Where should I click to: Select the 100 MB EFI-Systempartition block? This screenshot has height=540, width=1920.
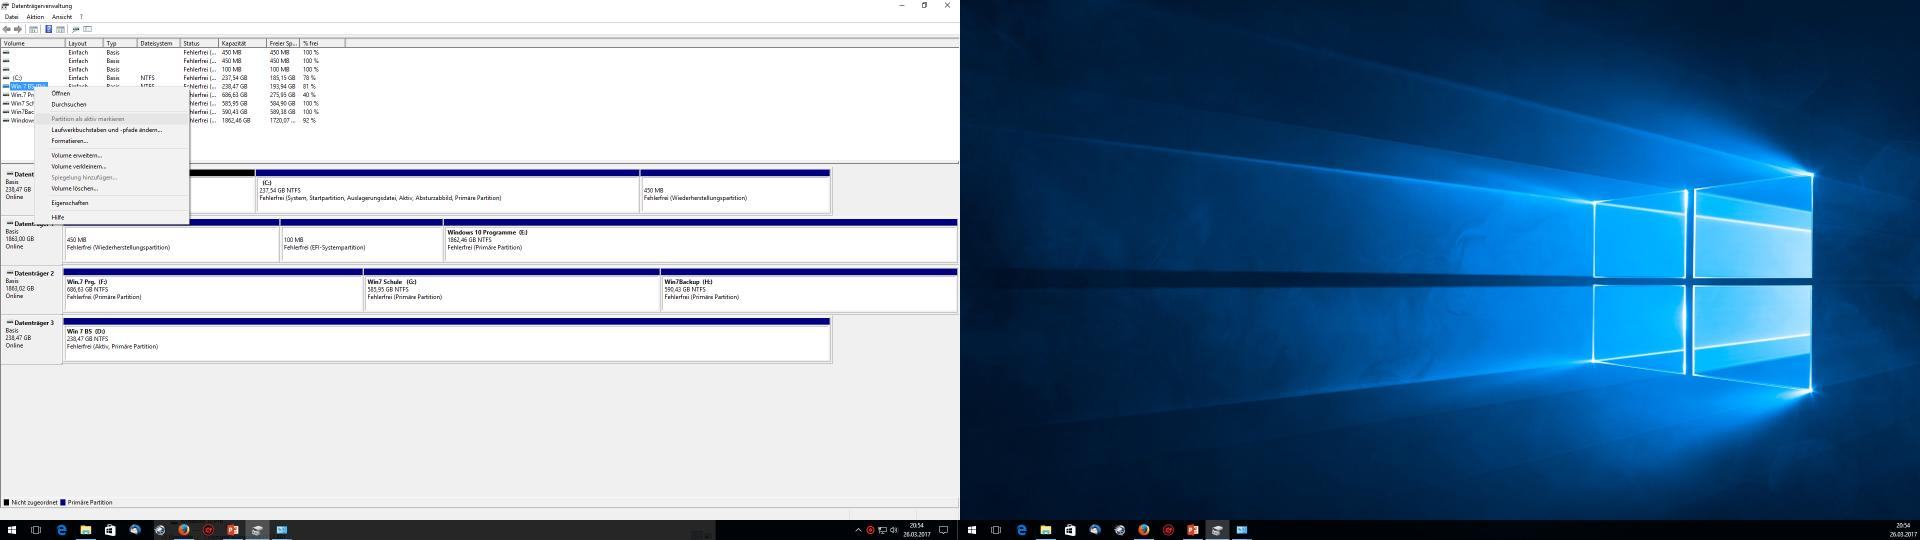(362, 241)
